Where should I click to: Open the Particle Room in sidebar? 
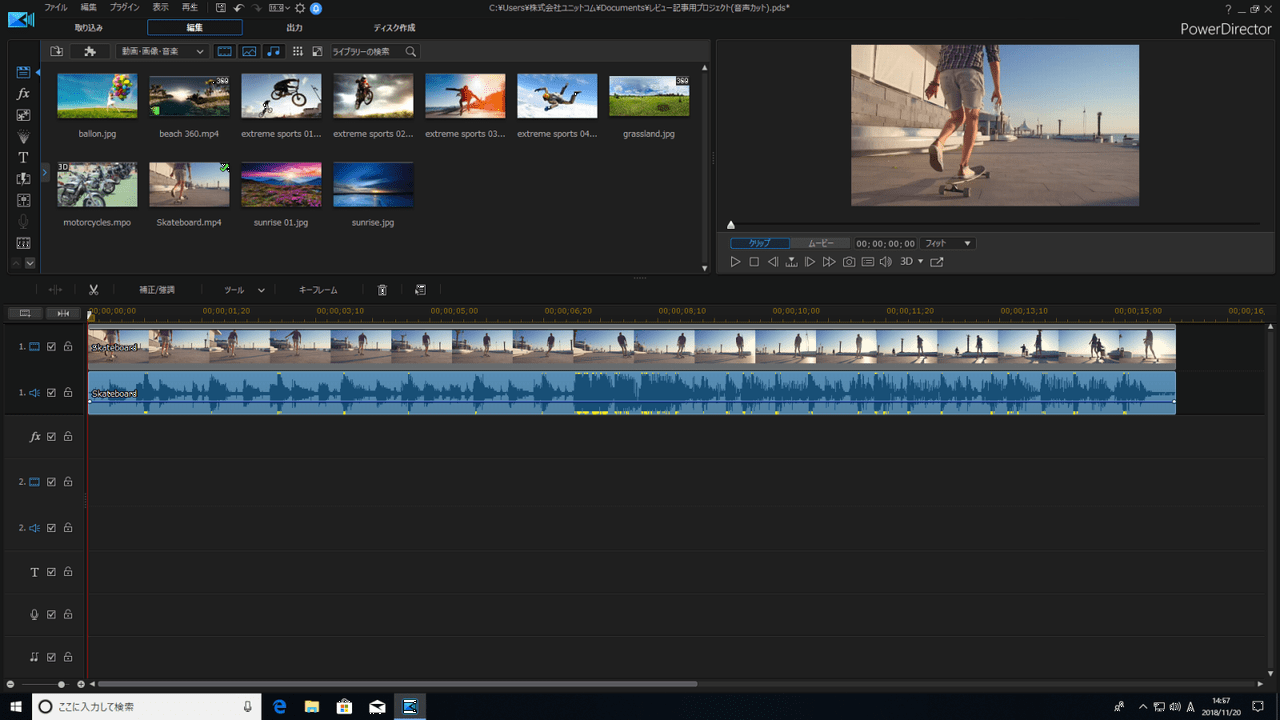click(x=23, y=136)
